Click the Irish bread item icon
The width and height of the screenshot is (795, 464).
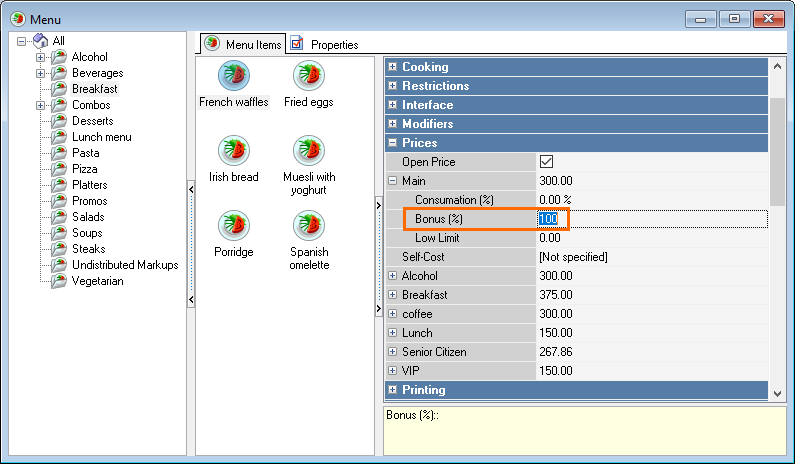[x=234, y=151]
